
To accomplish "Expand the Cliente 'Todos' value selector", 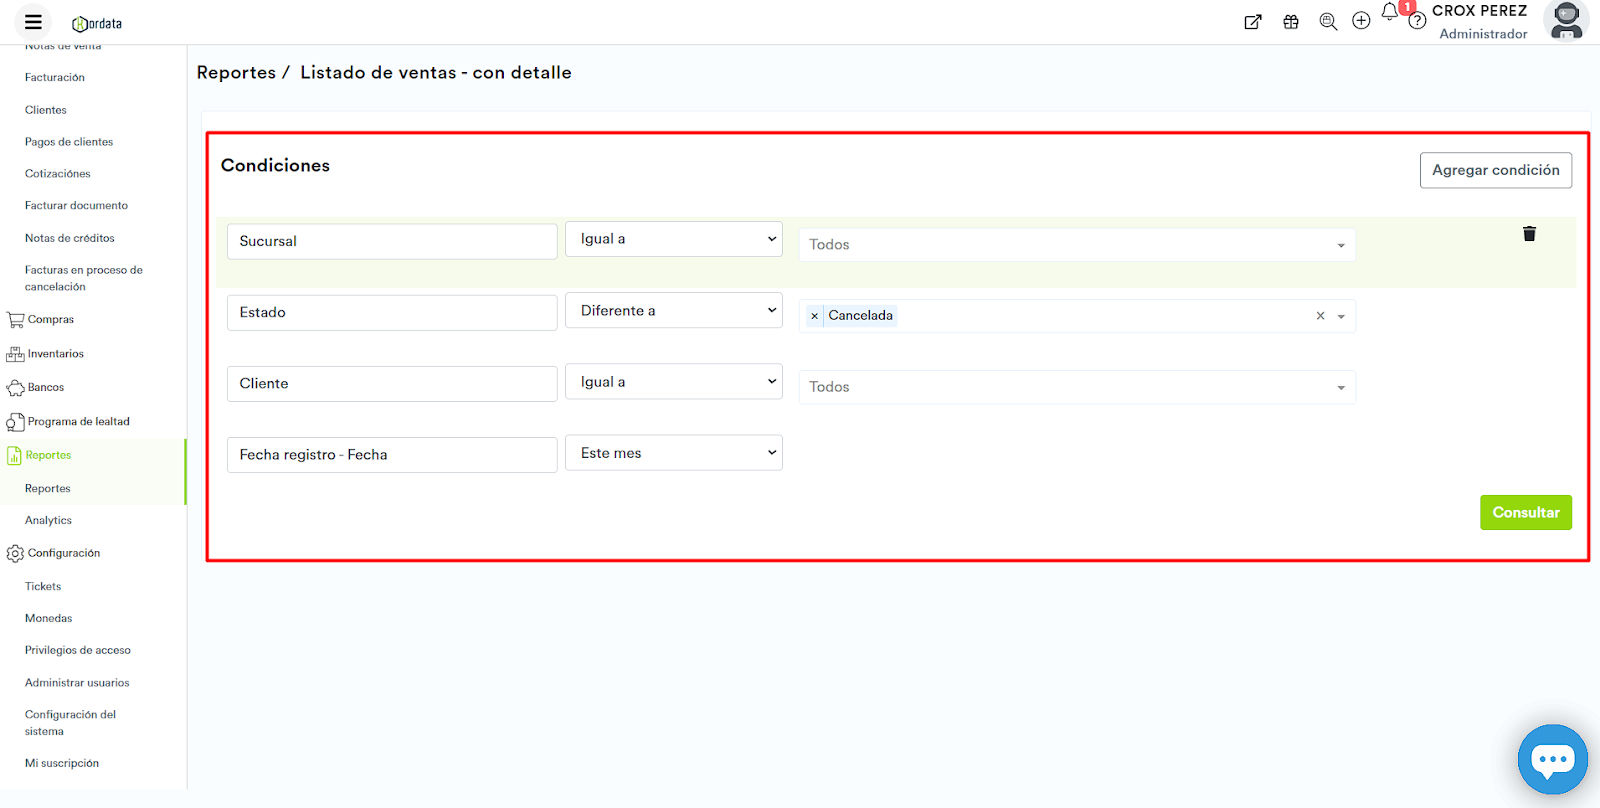I will tap(1076, 387).
